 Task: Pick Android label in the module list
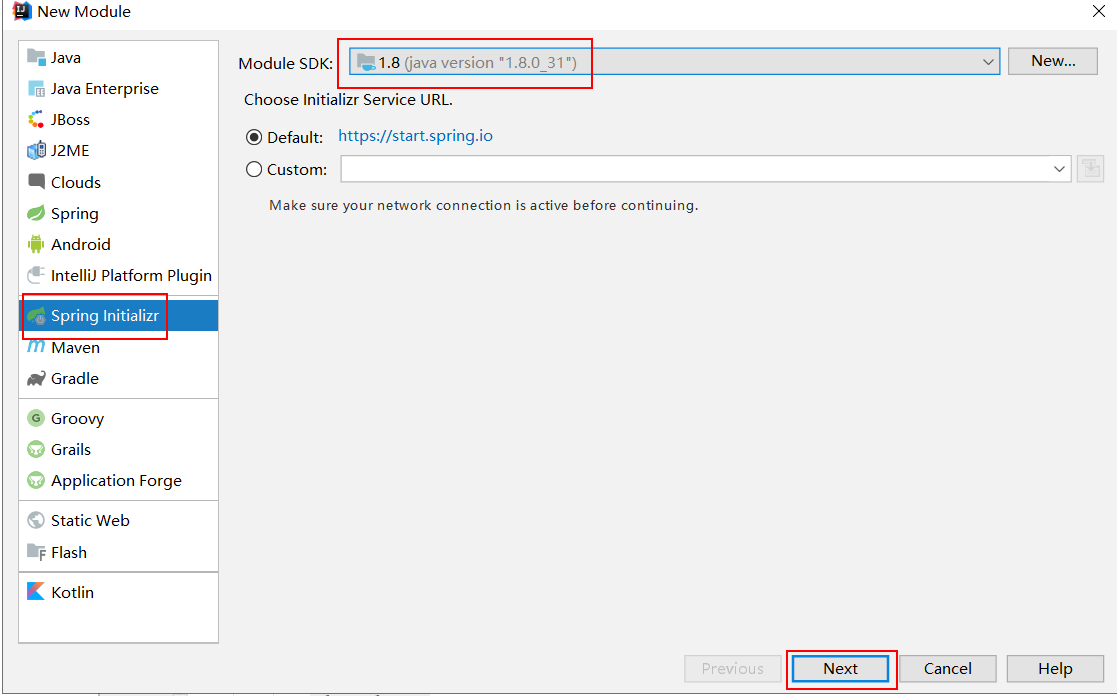point(80,244)
